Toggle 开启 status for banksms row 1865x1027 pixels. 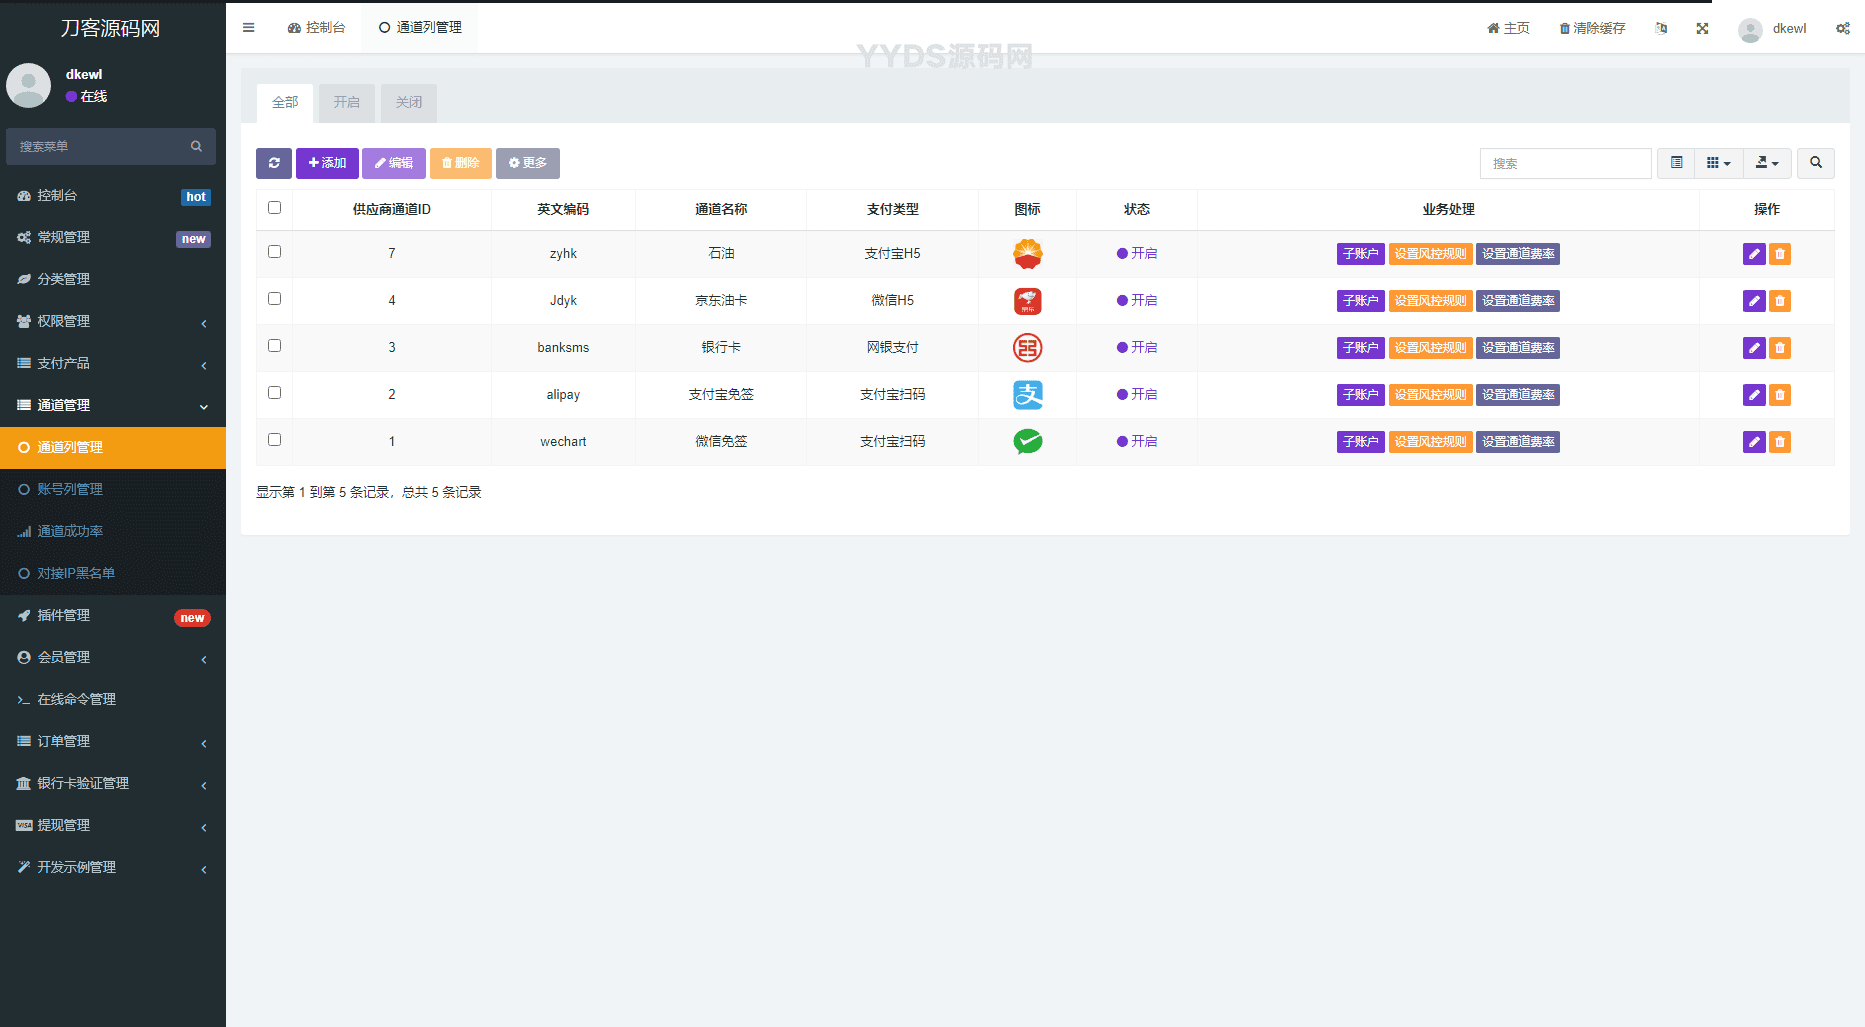[x=1137, y=348]
